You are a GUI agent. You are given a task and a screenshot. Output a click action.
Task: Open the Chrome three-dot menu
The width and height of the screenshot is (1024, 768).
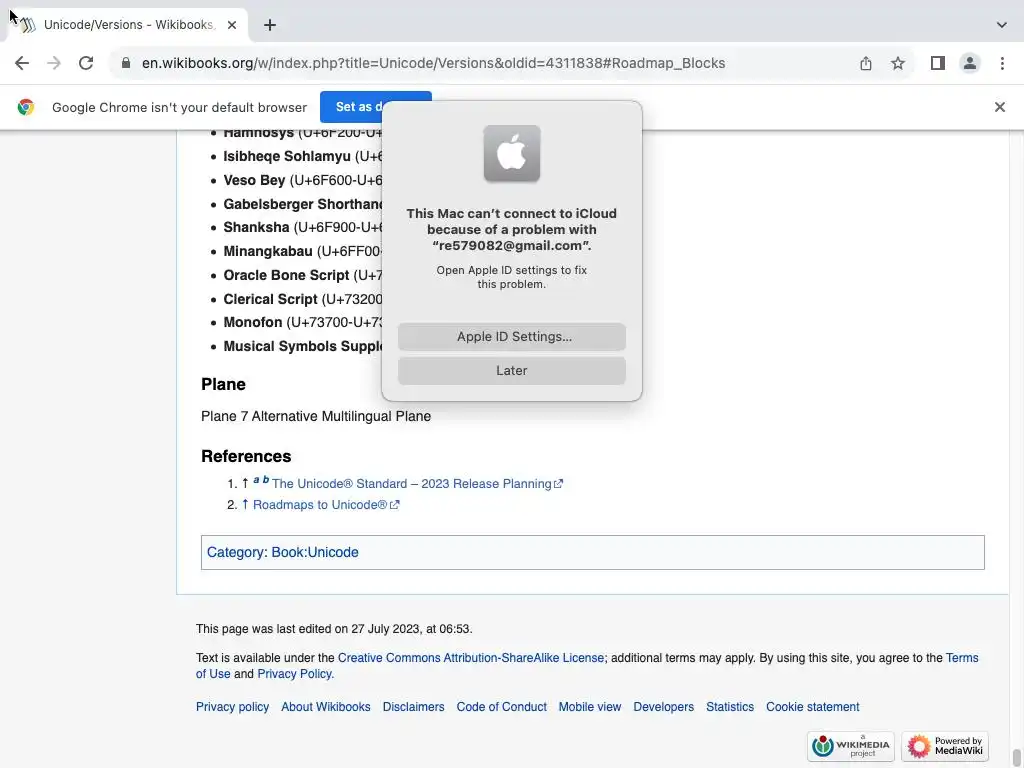[x=1002, y=63]
